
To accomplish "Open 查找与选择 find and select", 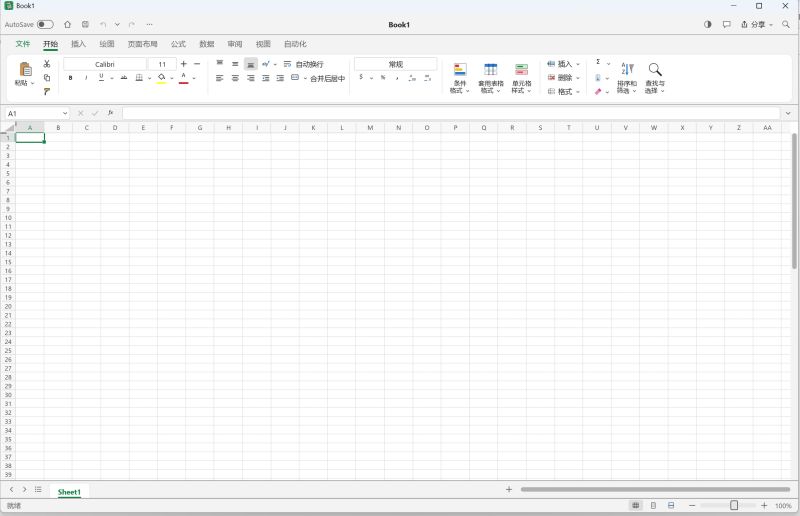I will coord(655,78).
